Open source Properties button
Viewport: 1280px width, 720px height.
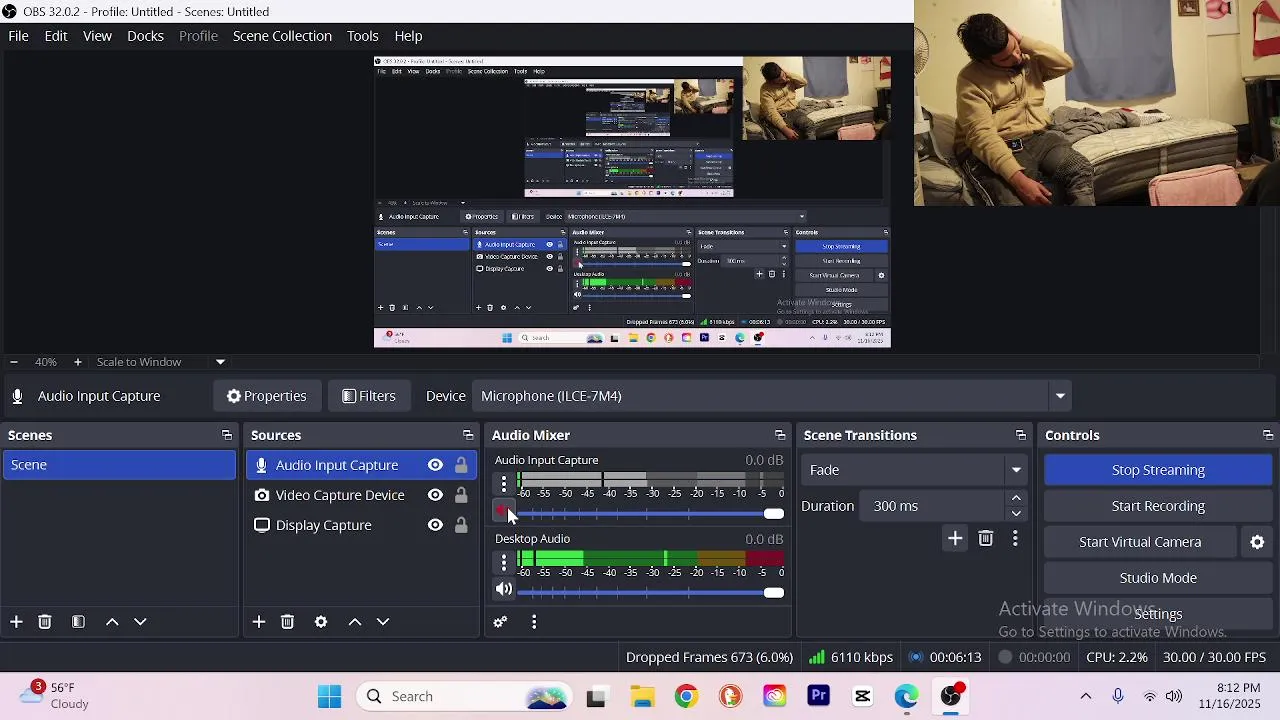[x=266, y=396]
